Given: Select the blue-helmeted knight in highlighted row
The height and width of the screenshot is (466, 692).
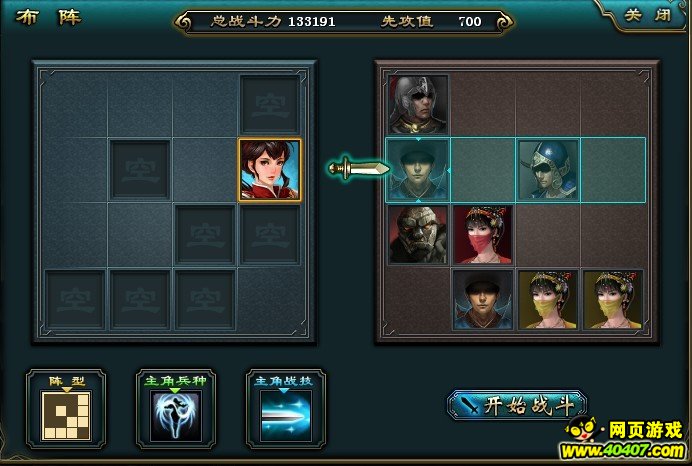Looking at the screenshot, I should [548, 170].
